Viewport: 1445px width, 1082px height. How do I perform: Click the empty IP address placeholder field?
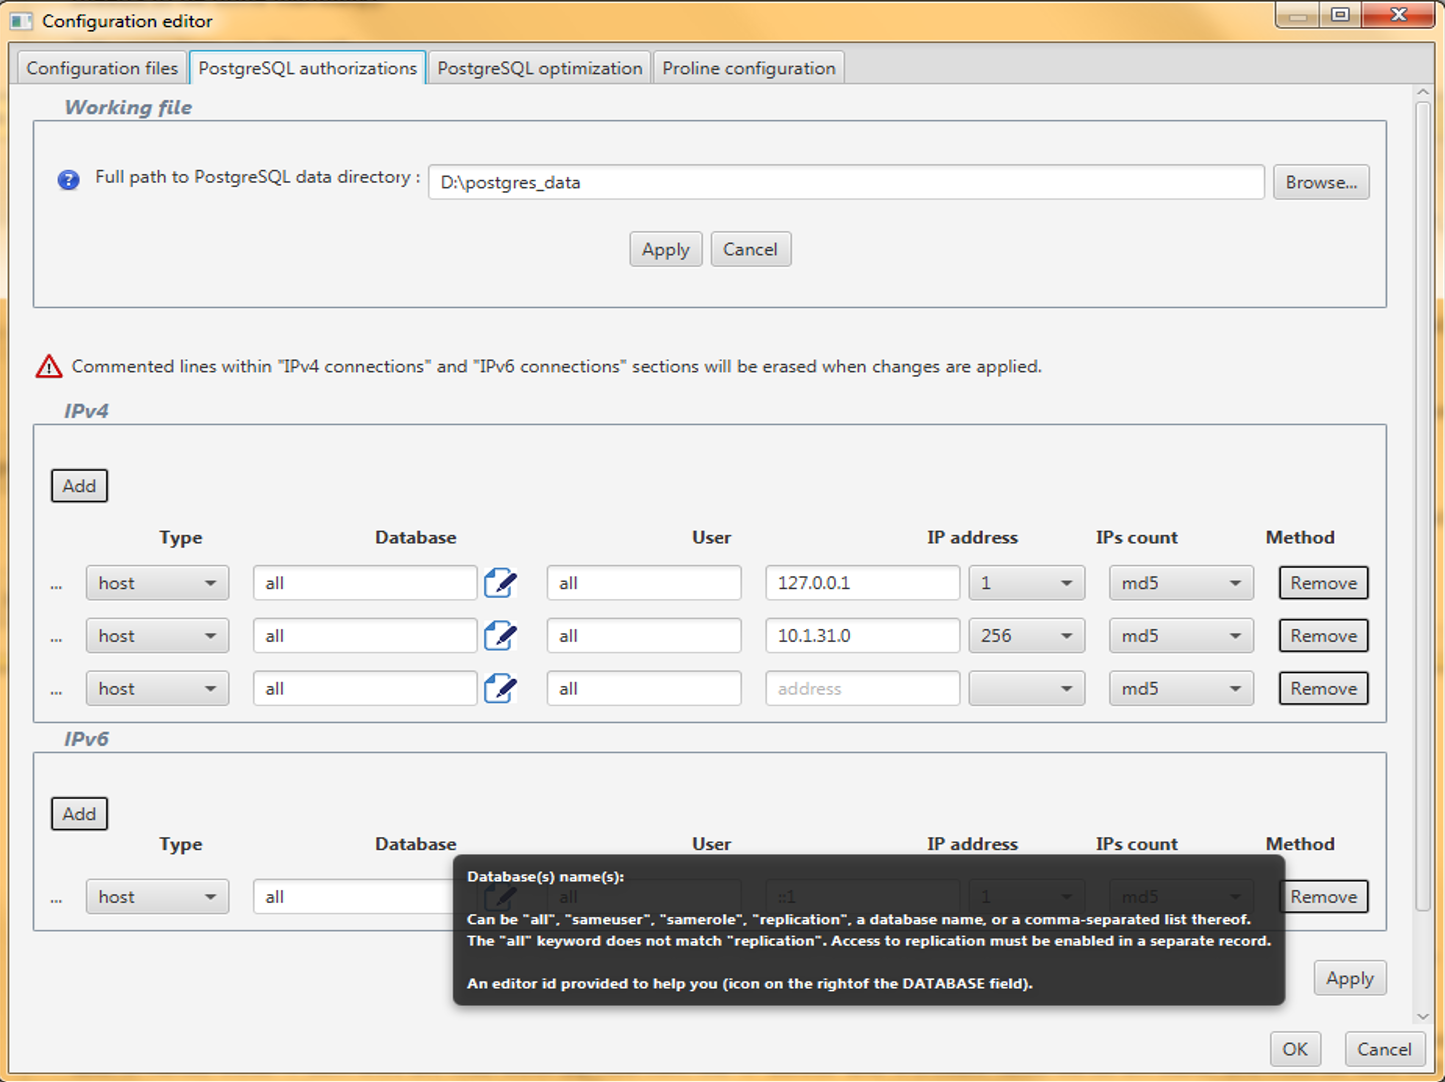pos(863,689)
